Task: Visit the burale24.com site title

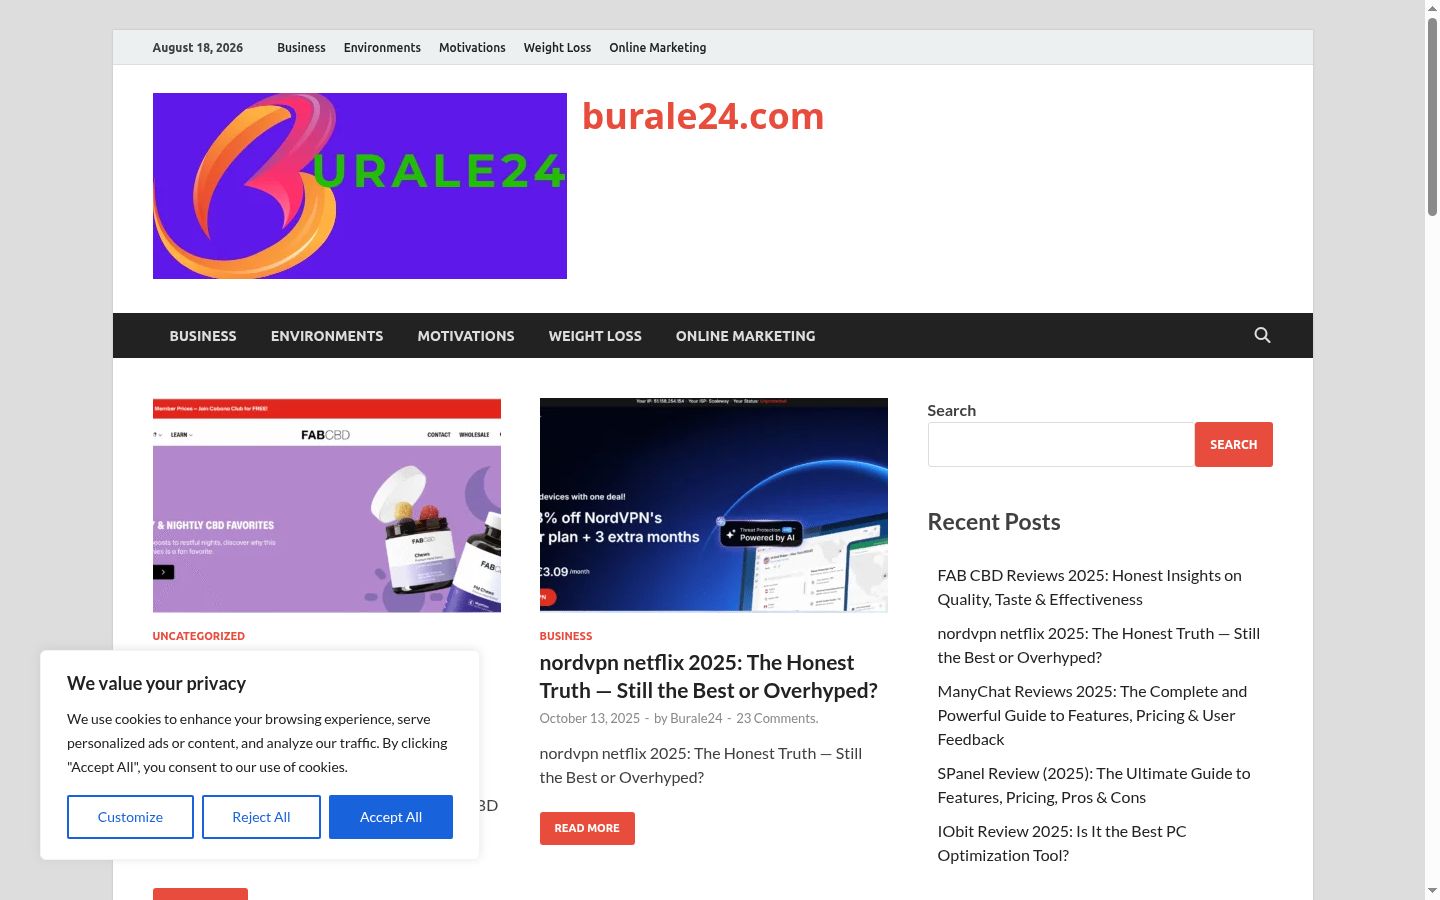Action: pos(703,116)
